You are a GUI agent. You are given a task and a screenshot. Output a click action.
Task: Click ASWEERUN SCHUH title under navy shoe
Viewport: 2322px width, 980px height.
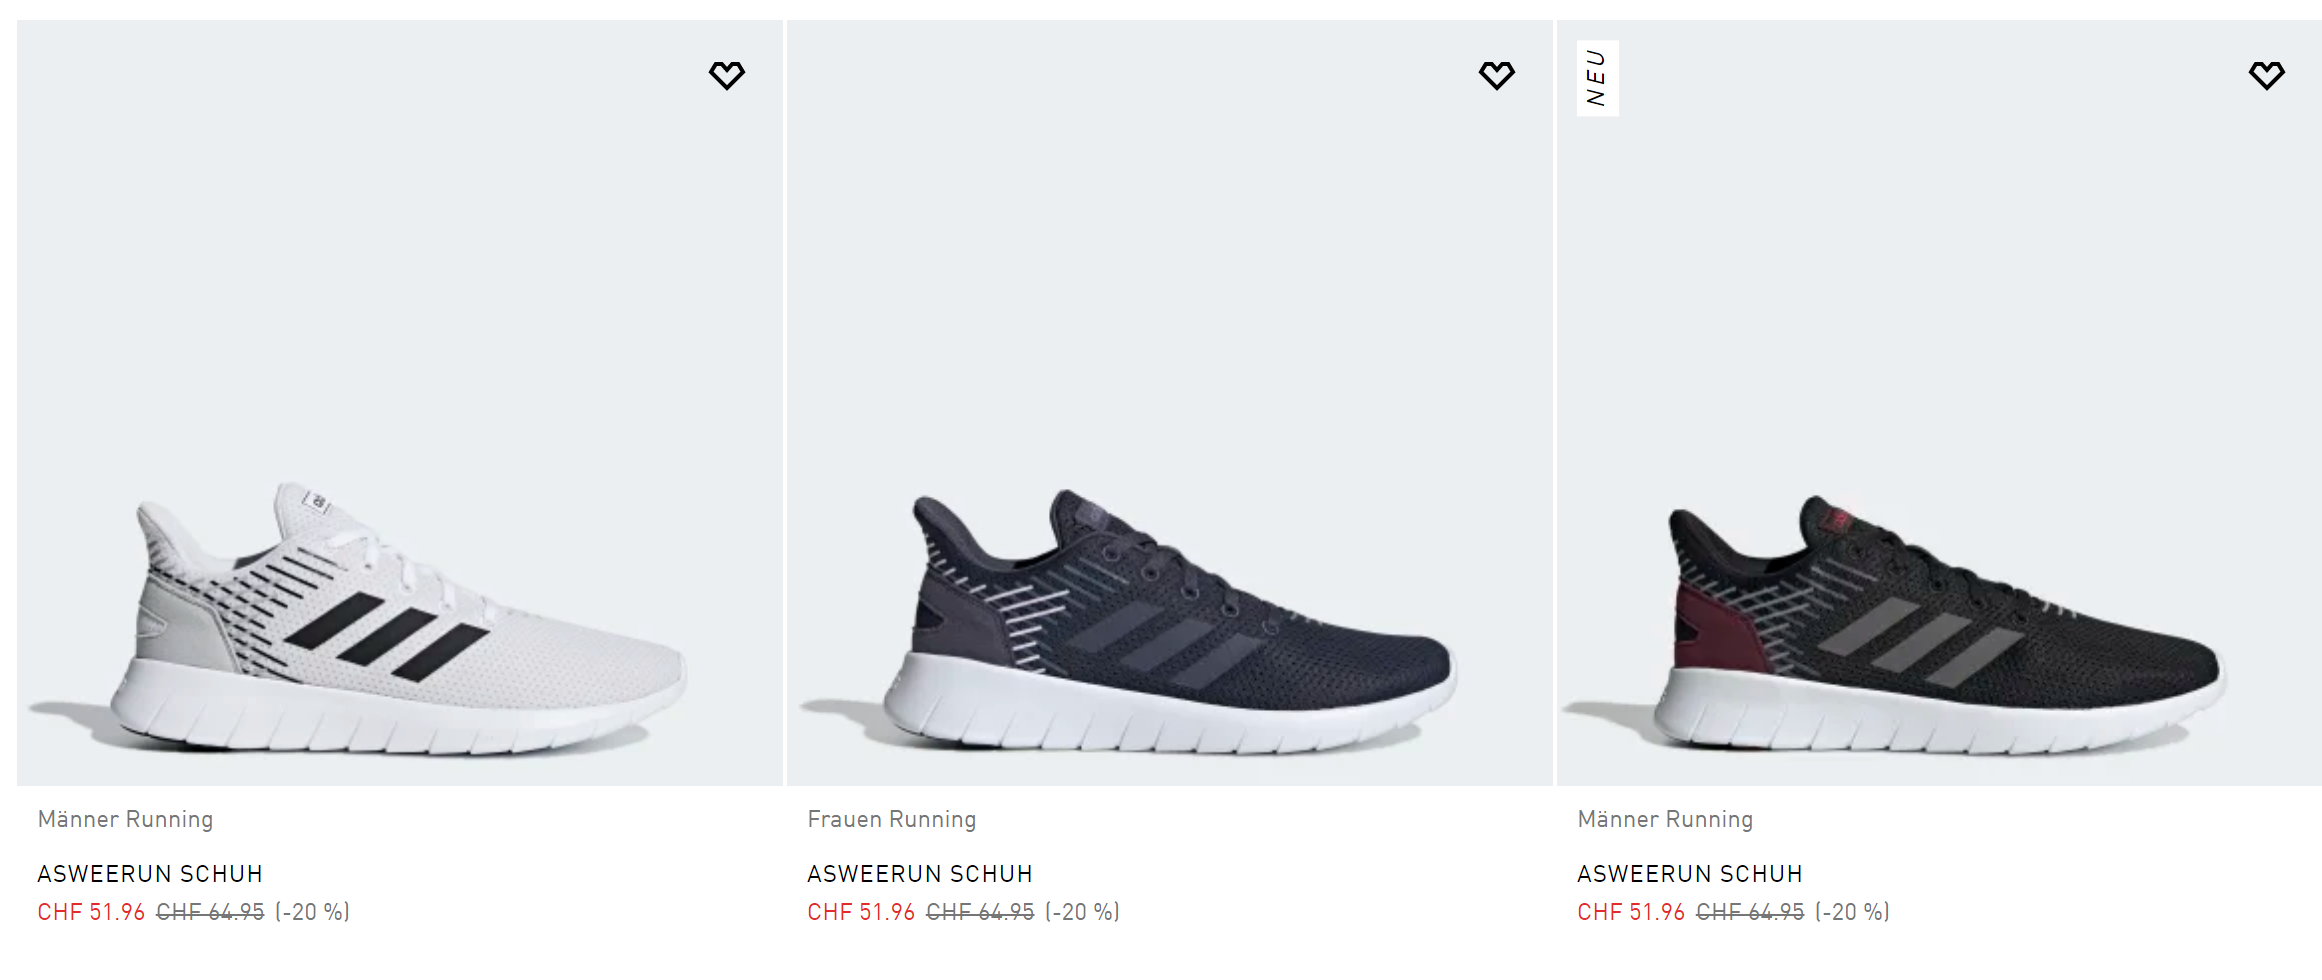920,874
